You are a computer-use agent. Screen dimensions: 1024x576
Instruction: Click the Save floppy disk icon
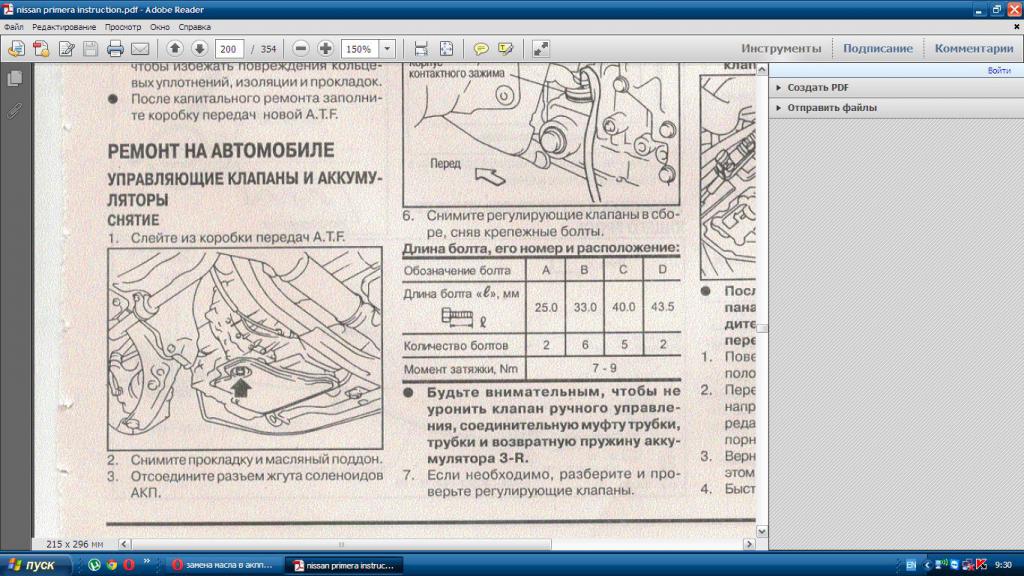[x=91, y=49]
